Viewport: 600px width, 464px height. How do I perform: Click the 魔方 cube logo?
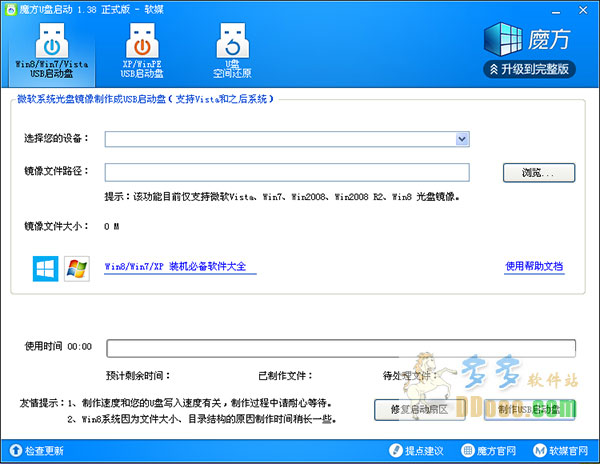pyautogui.click(x=503, y=39)
